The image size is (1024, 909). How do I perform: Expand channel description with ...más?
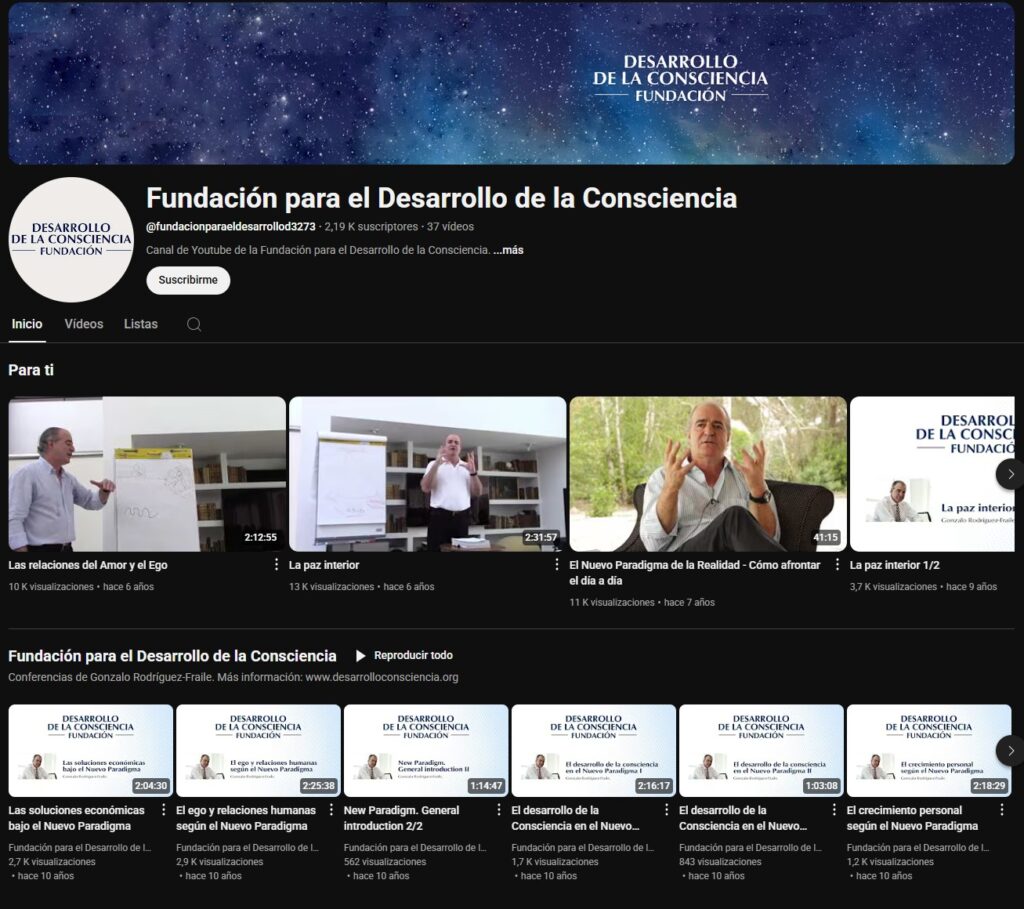(508, 250)
